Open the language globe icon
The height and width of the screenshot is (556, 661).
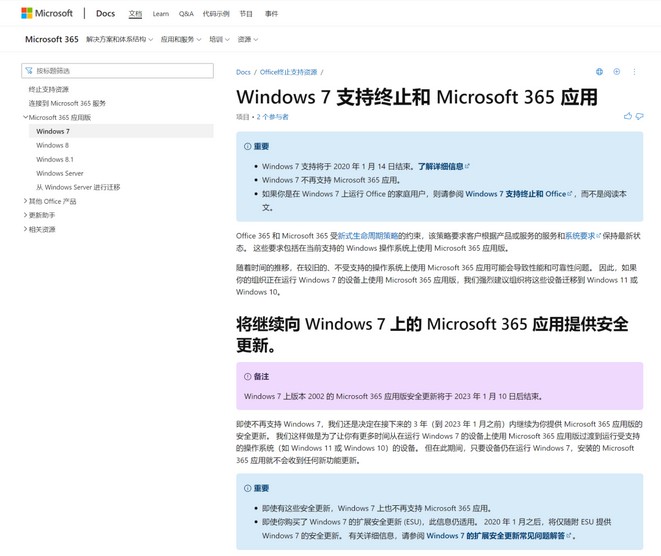599,72
